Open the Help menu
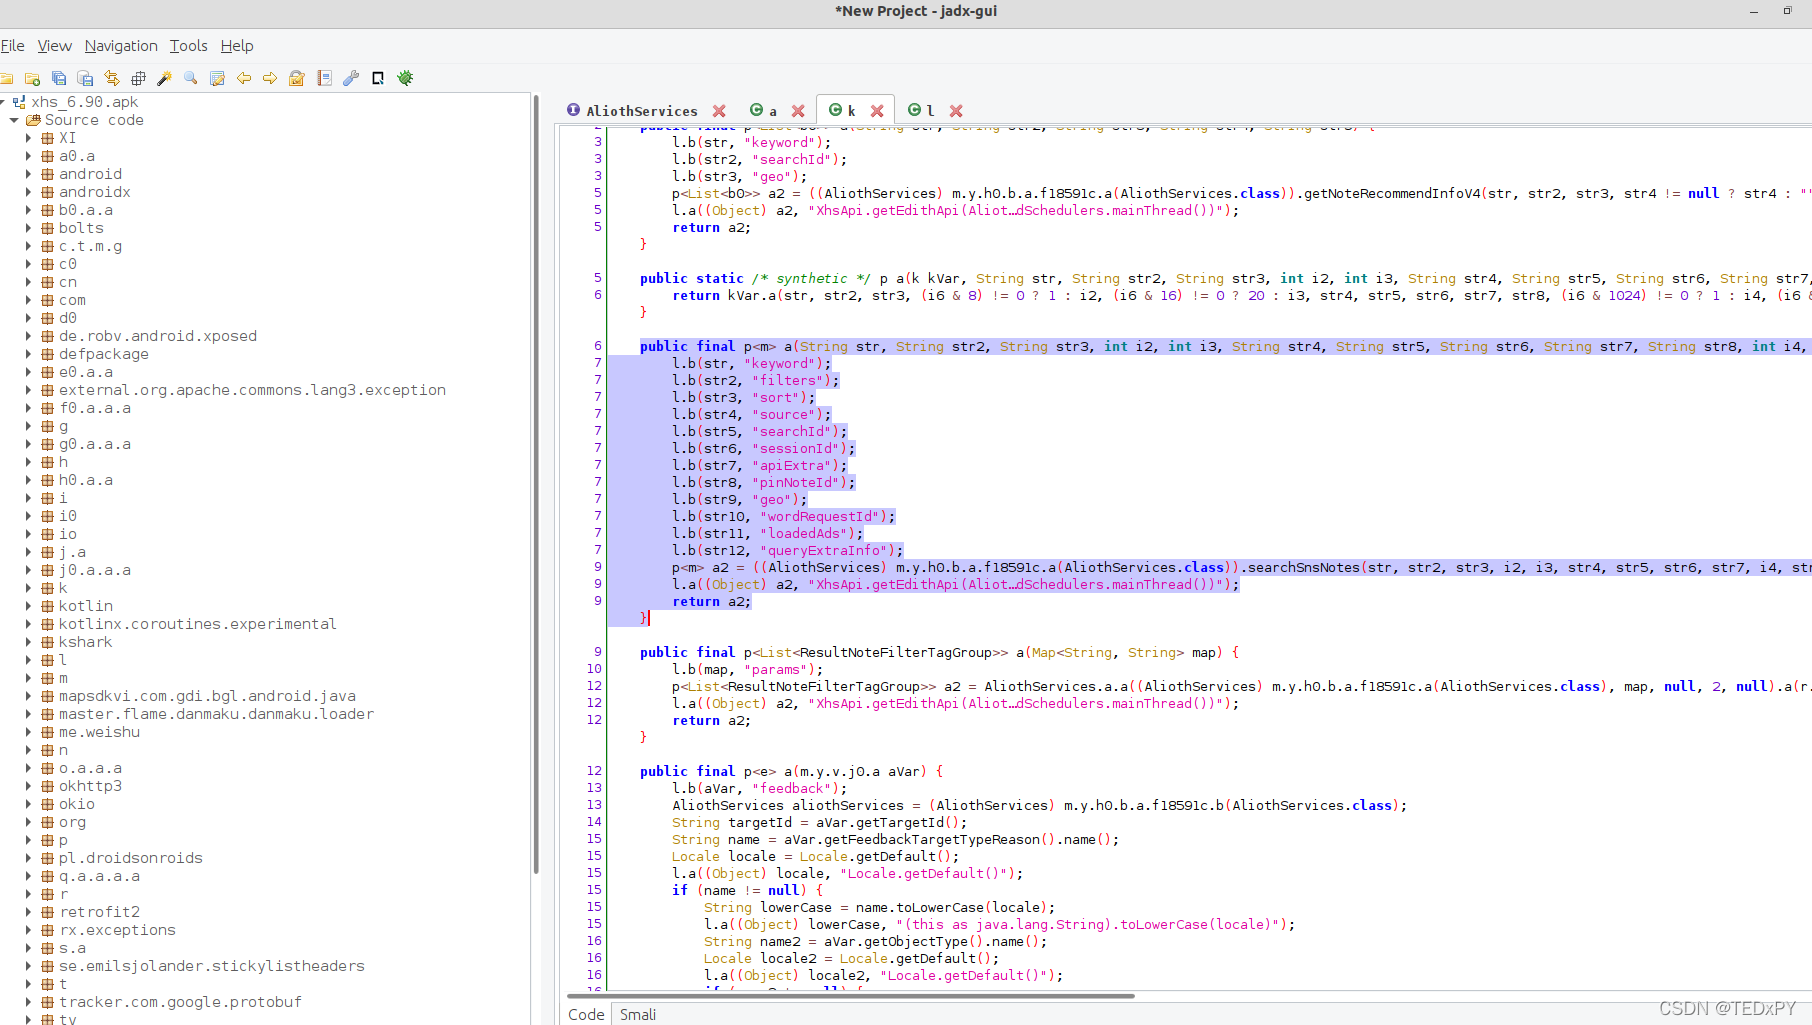 coord(237,46)
